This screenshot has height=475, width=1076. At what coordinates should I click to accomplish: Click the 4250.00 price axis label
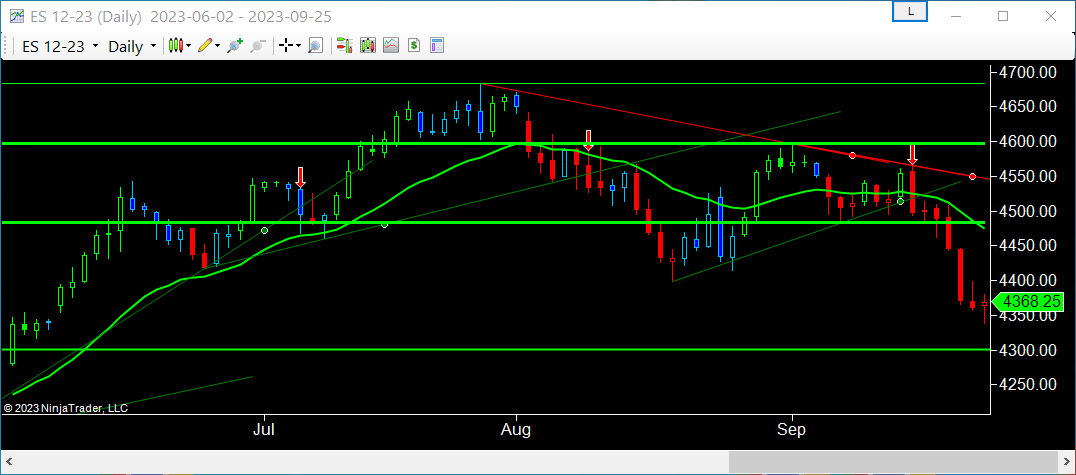1027,384
